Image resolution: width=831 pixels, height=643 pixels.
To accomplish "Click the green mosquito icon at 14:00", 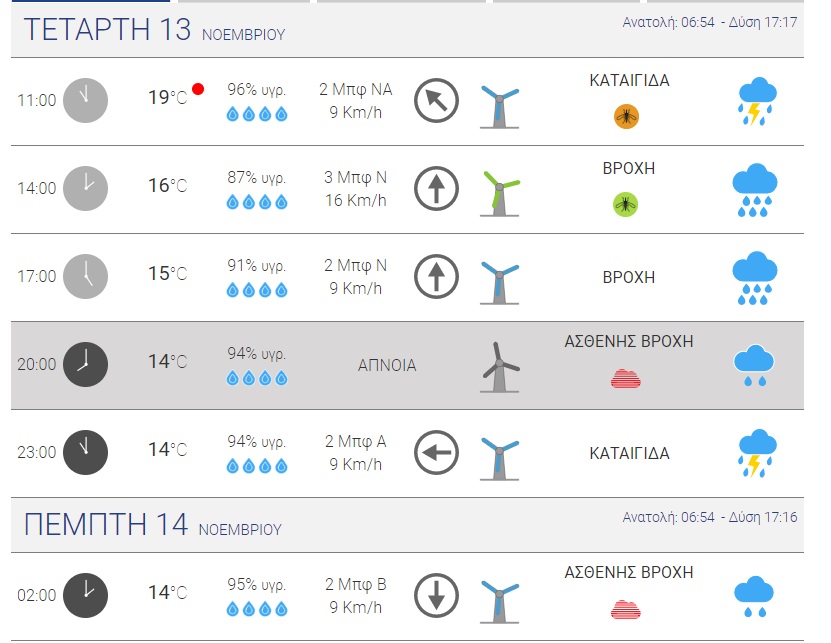I will pos(626,205).
